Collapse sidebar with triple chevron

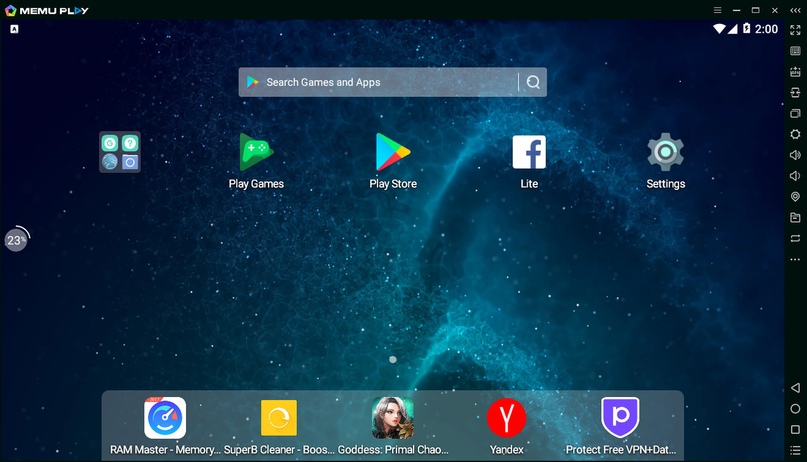click(795, 10)
